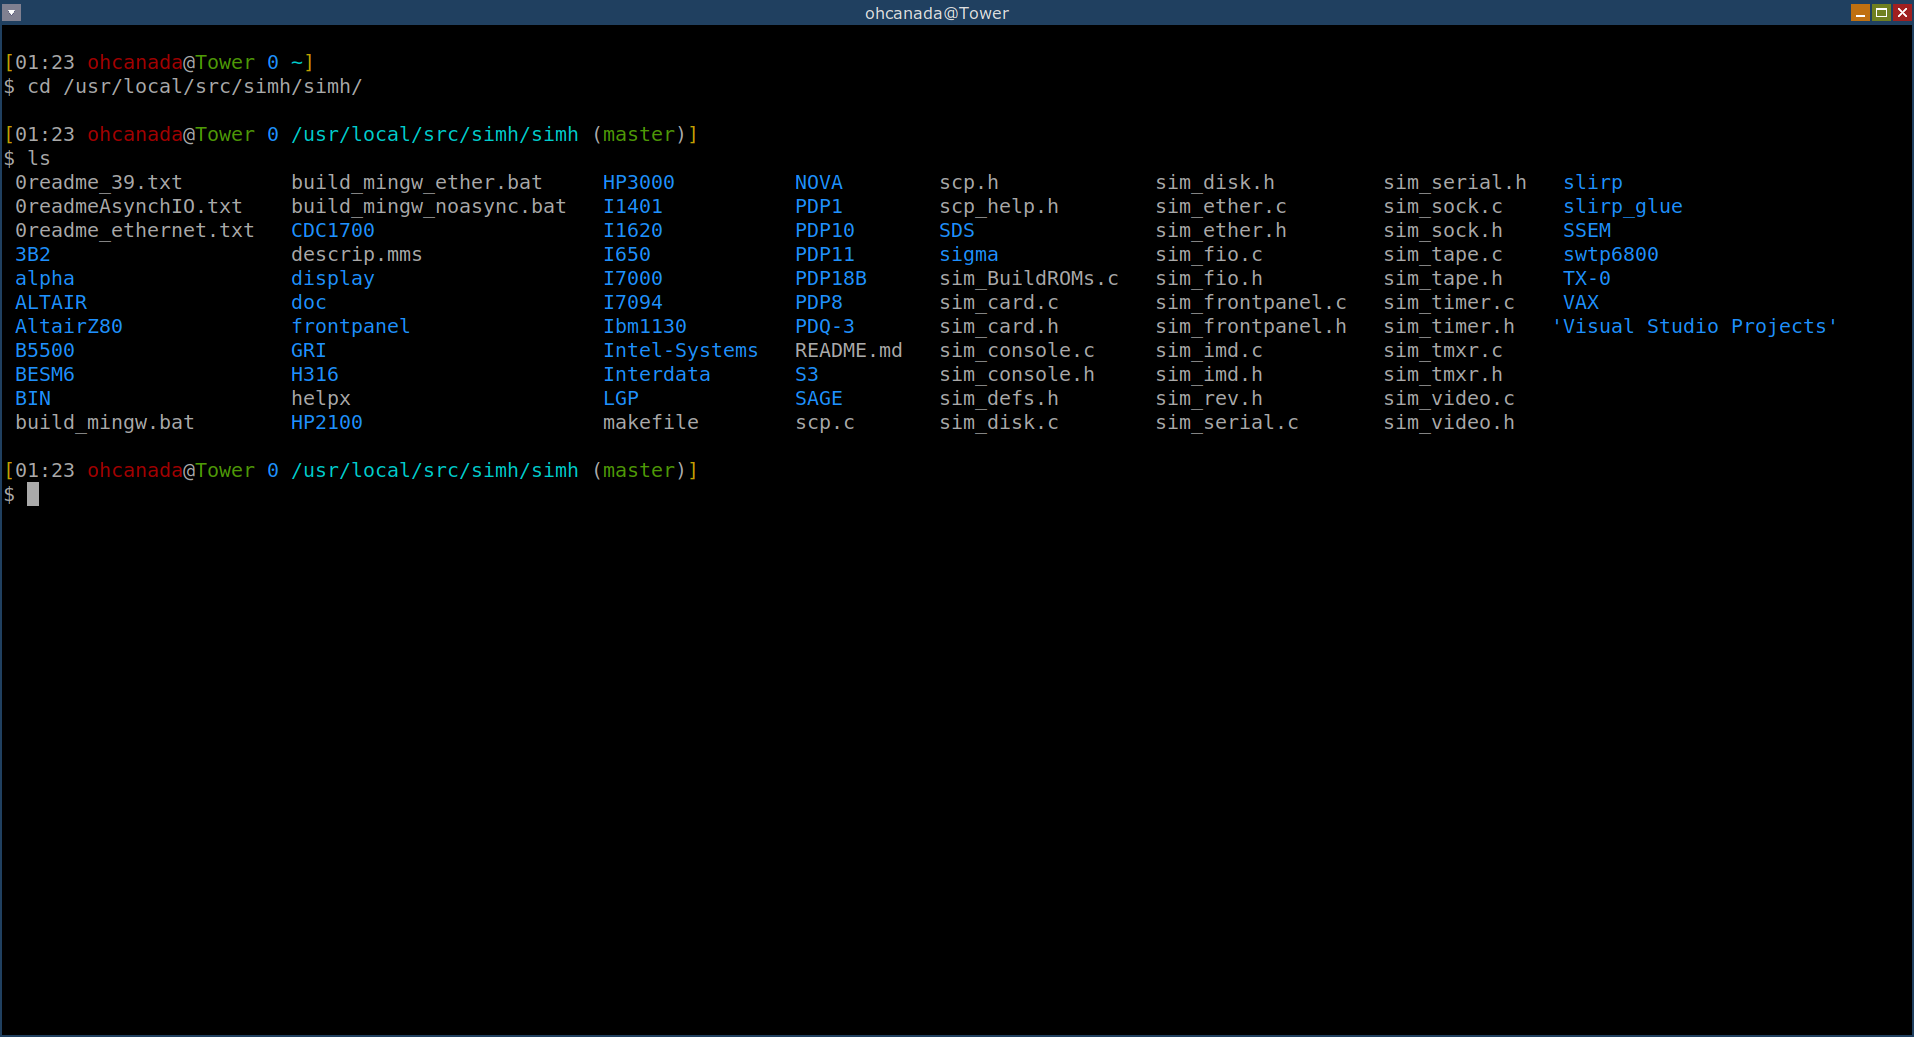1914x1037 pixels.
Task: Click the 'build_mingw.bat' file name
Action: coord(105,423)
